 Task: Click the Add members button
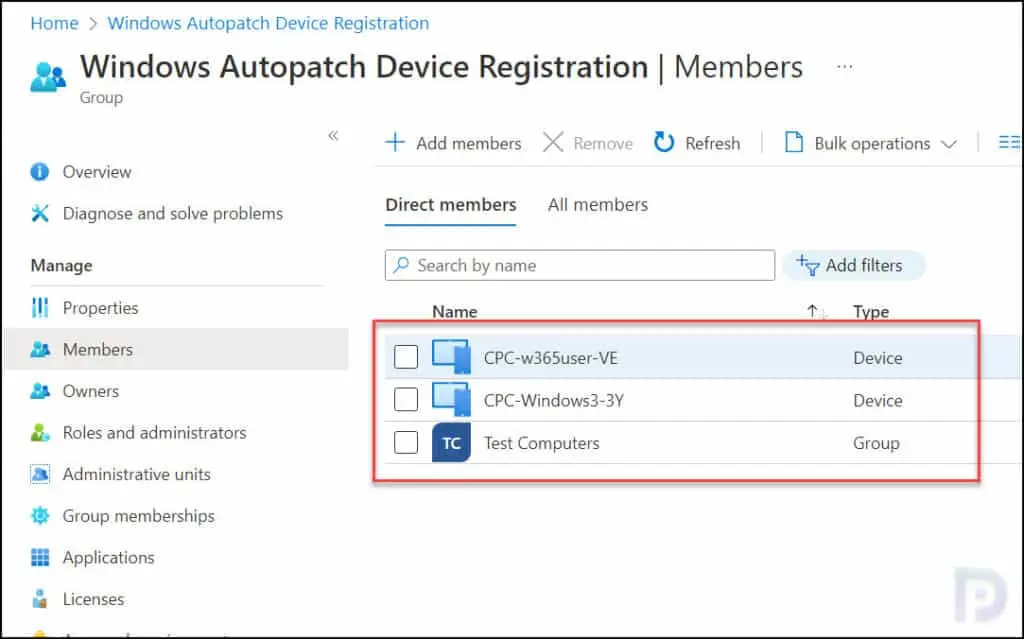click(x=454, y=143)
